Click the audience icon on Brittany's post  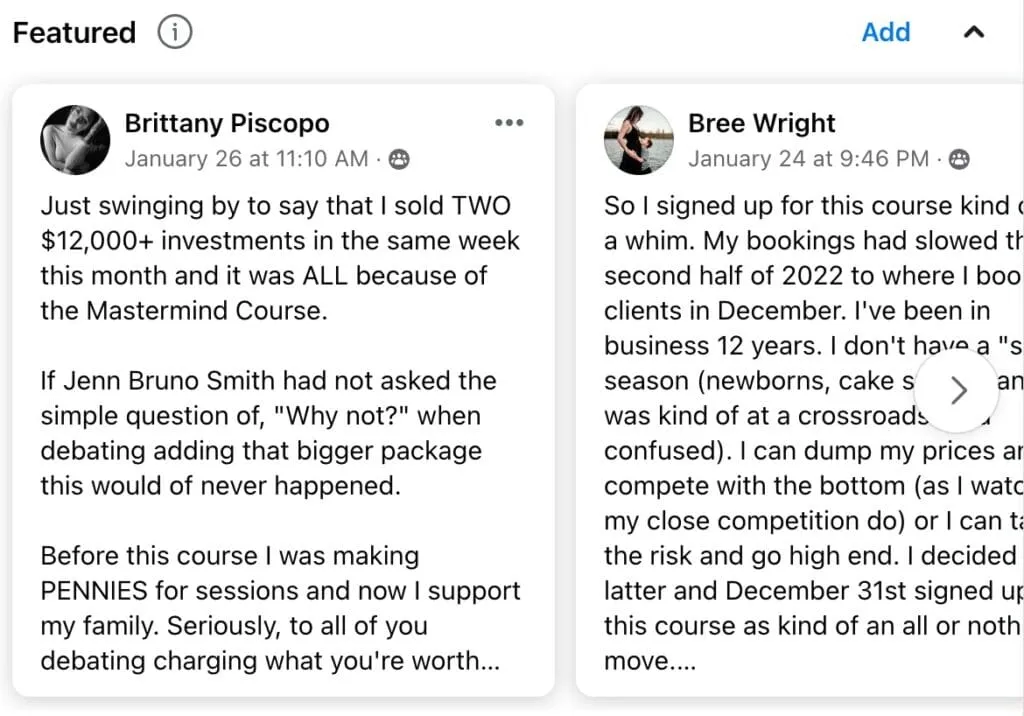[x=399, y=158]
